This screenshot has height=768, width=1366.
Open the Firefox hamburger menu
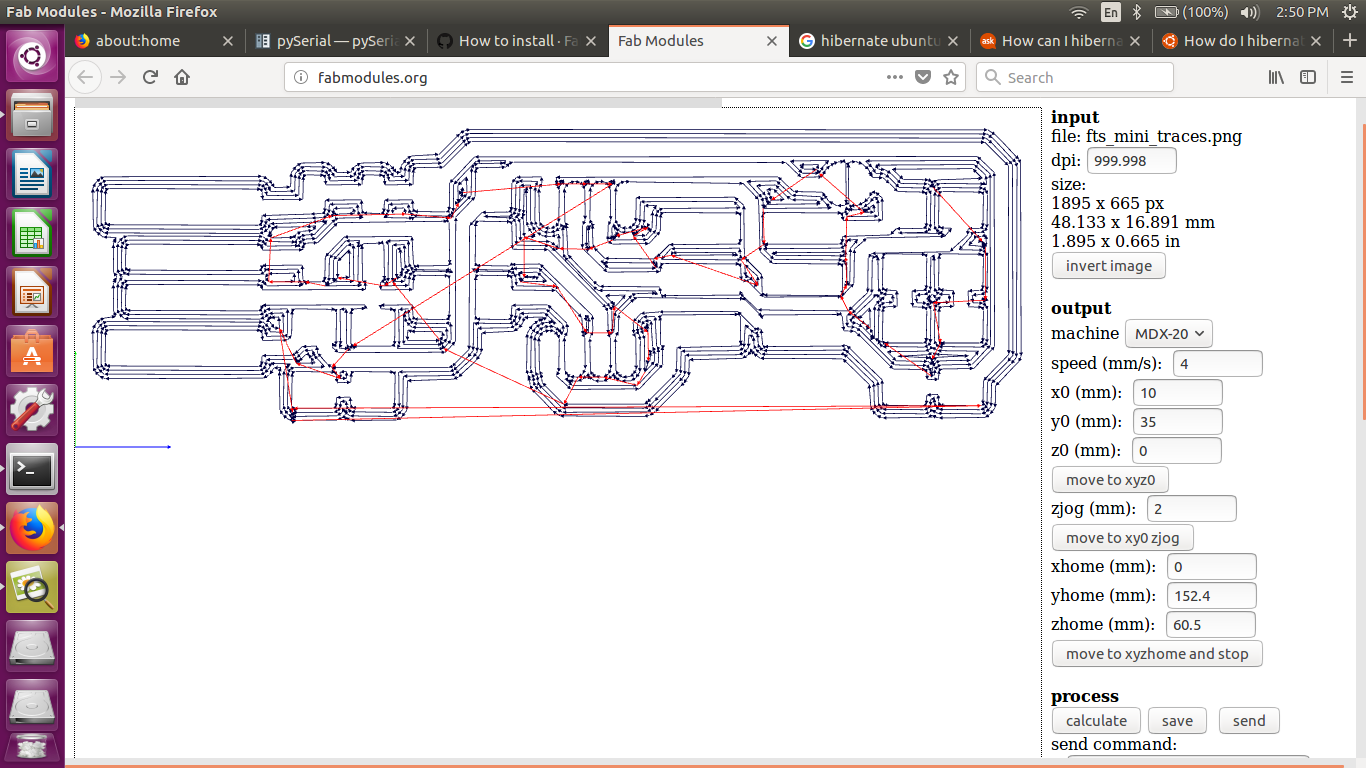[x=1347, y=77]
